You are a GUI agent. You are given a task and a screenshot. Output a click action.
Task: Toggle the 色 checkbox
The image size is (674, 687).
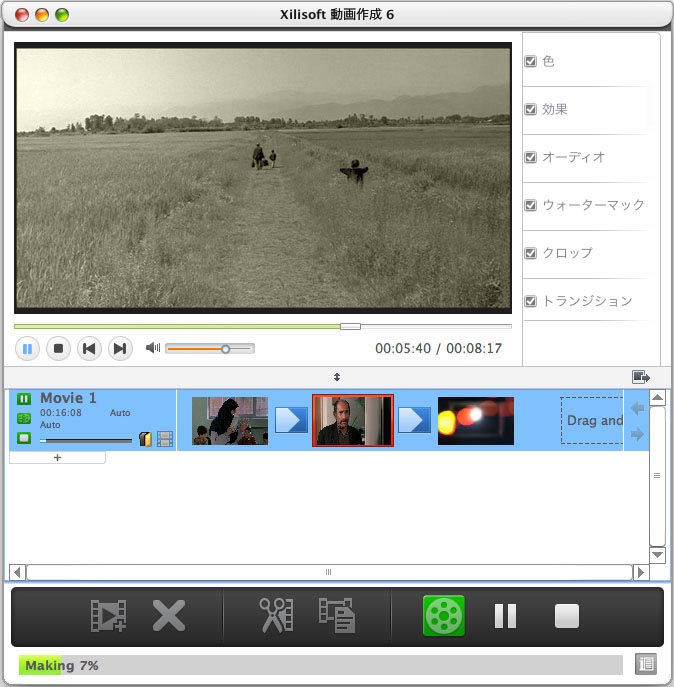coord(531,61)
